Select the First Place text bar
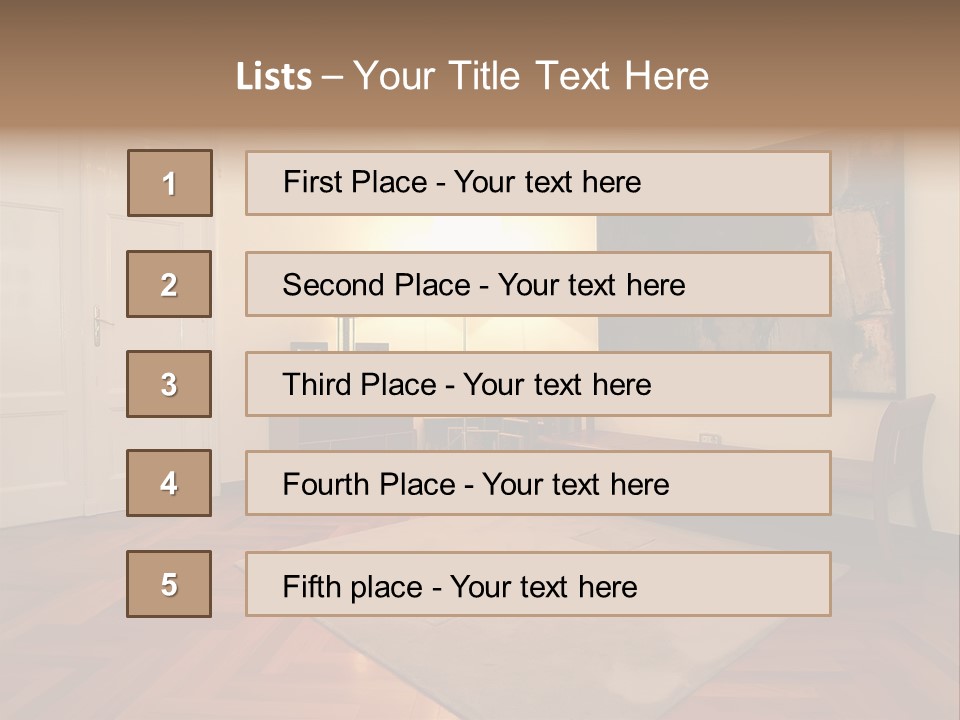 pos(538,183)
